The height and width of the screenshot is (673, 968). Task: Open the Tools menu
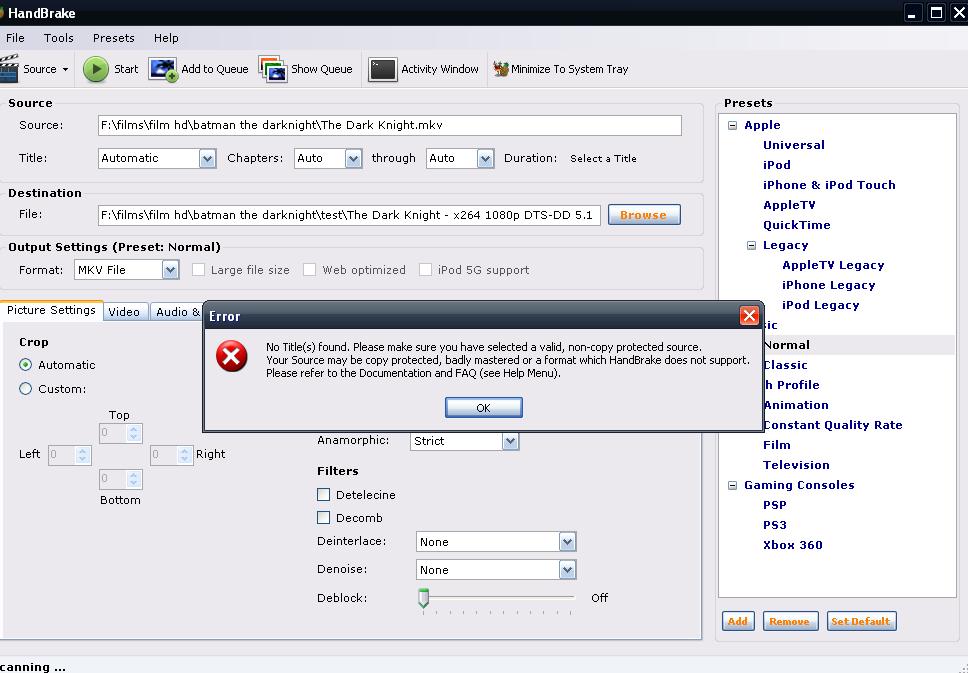click(x=59, y=38)
